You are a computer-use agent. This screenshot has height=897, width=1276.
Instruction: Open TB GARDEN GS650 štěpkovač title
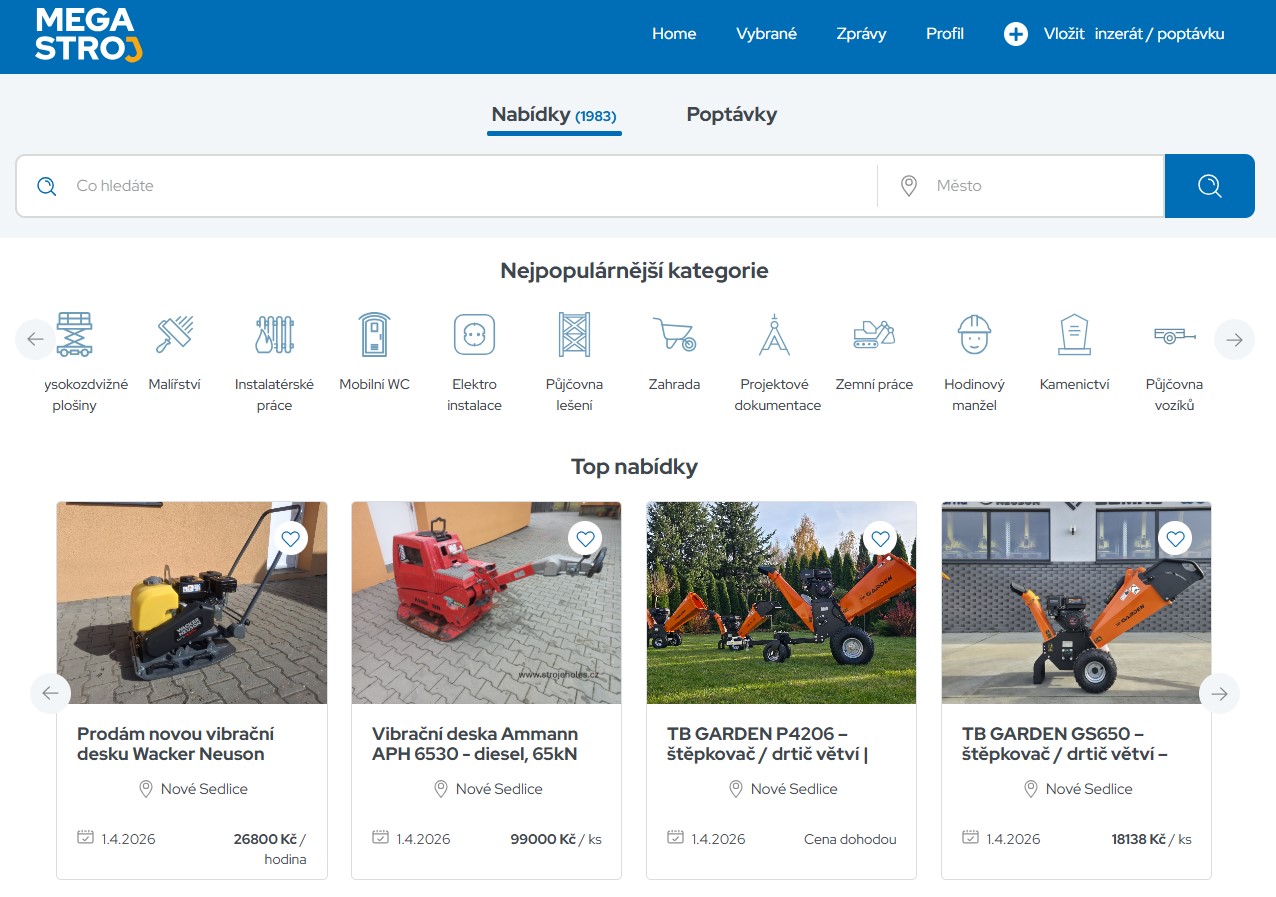(1065, 744)
